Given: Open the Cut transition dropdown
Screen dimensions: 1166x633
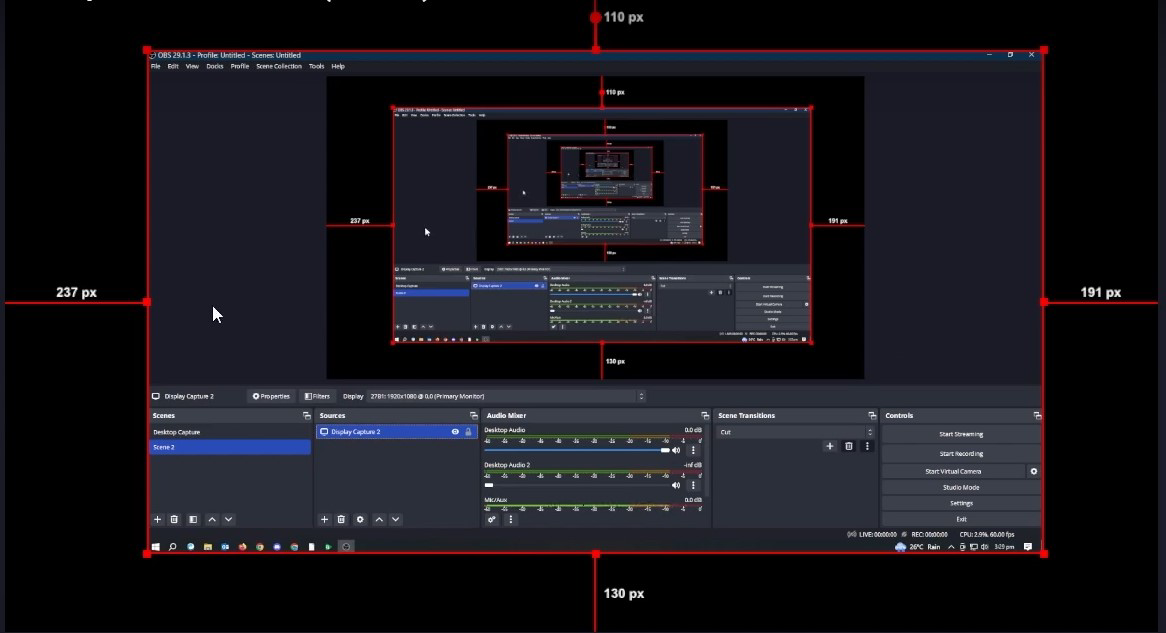Looking at the screenshot, I should (795, 431).
